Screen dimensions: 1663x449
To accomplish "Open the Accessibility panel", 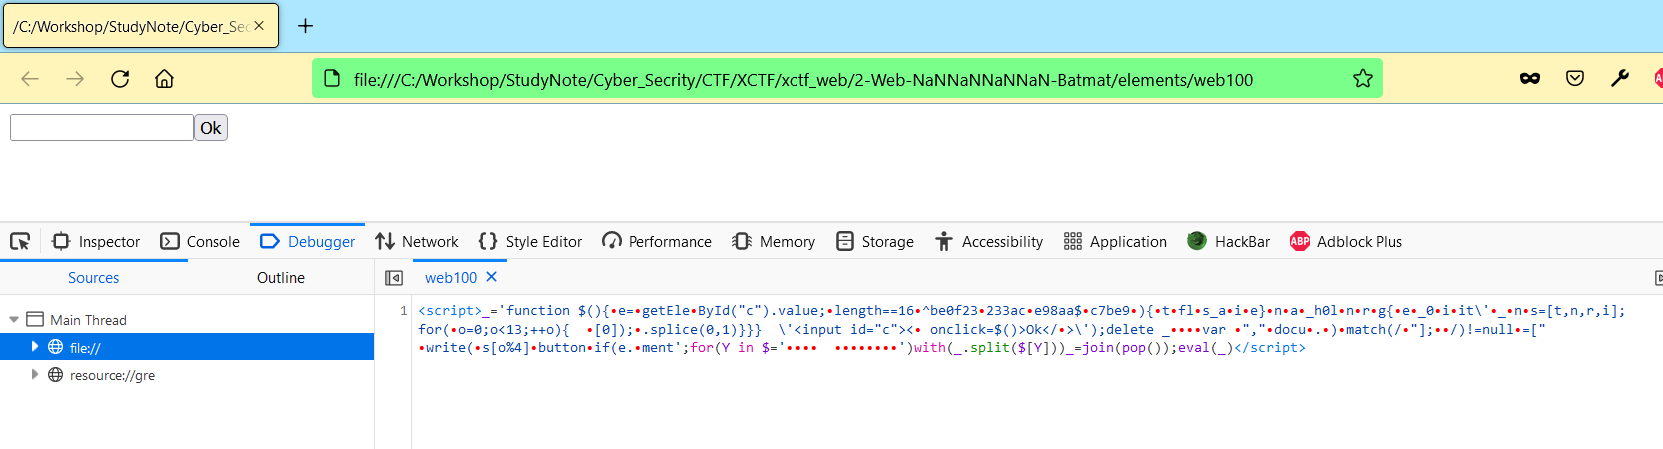I will click(x=989, y=241).
